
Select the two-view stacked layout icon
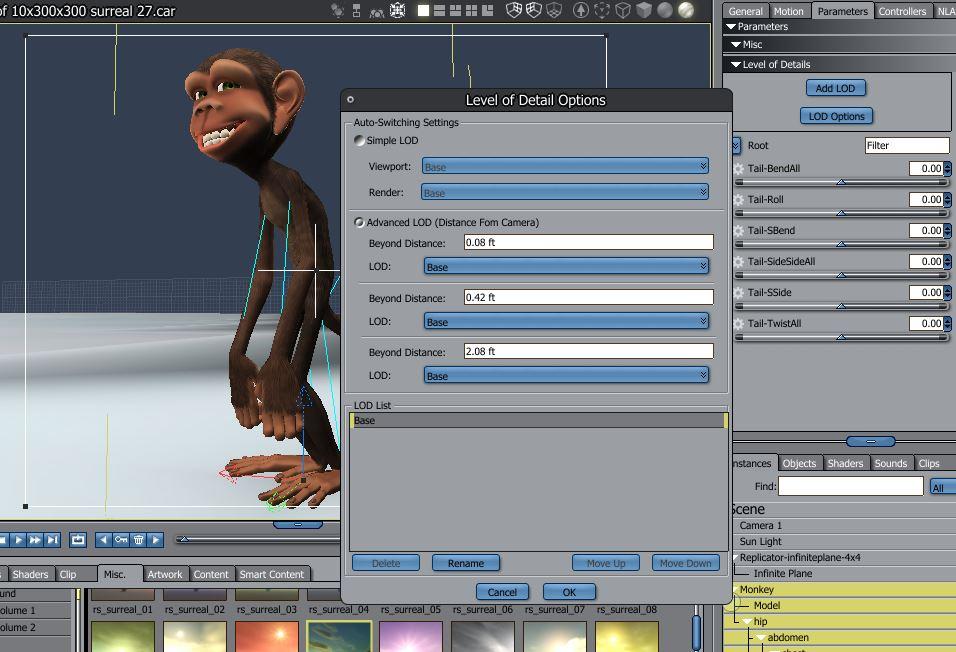point(439,10)
